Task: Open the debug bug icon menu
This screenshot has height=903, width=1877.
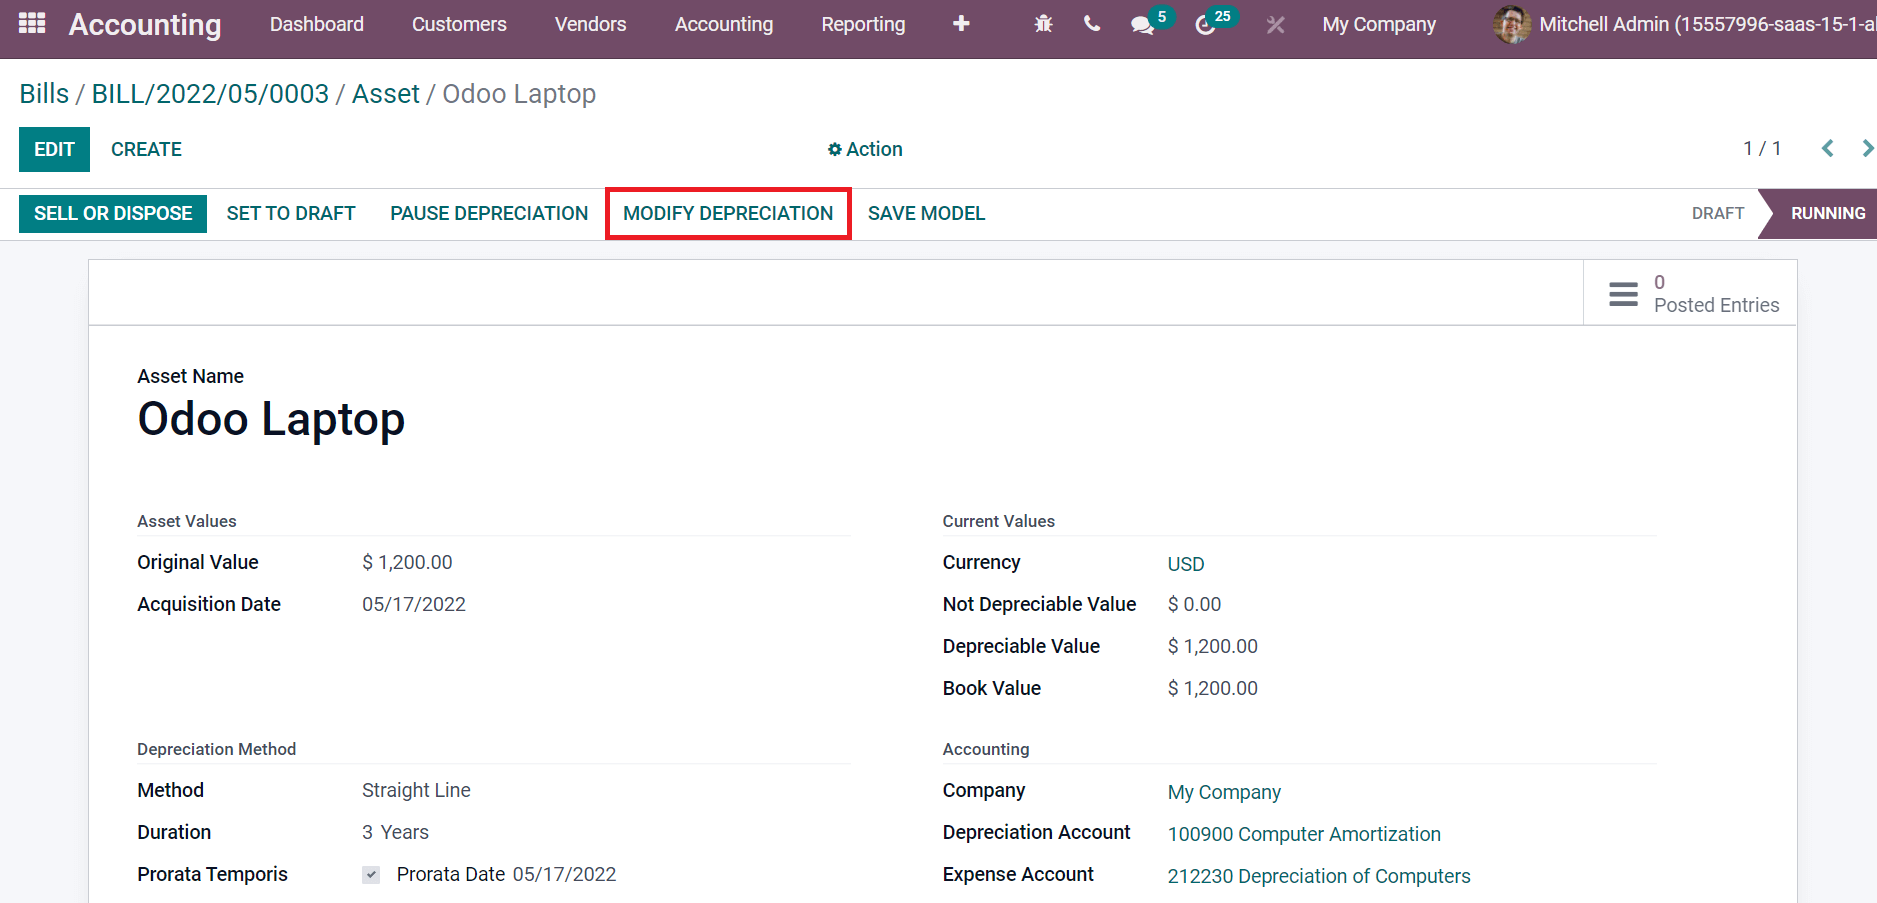Action: [x=1043, y=23]
